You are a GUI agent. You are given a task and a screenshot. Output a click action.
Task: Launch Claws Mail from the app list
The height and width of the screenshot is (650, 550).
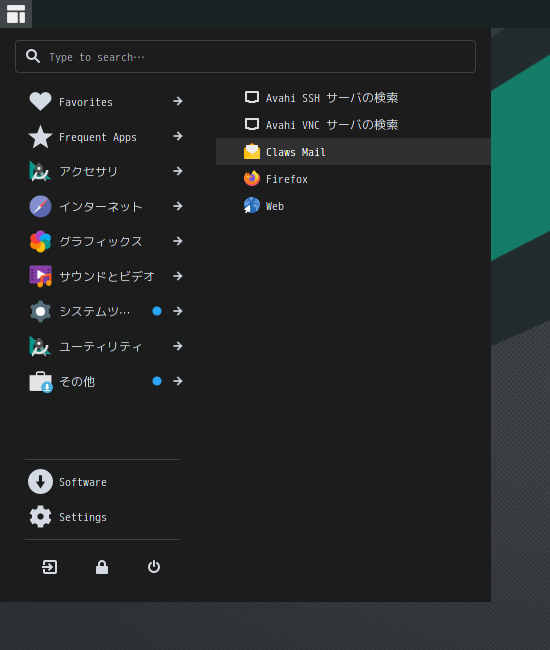click(x=353, y=152)
